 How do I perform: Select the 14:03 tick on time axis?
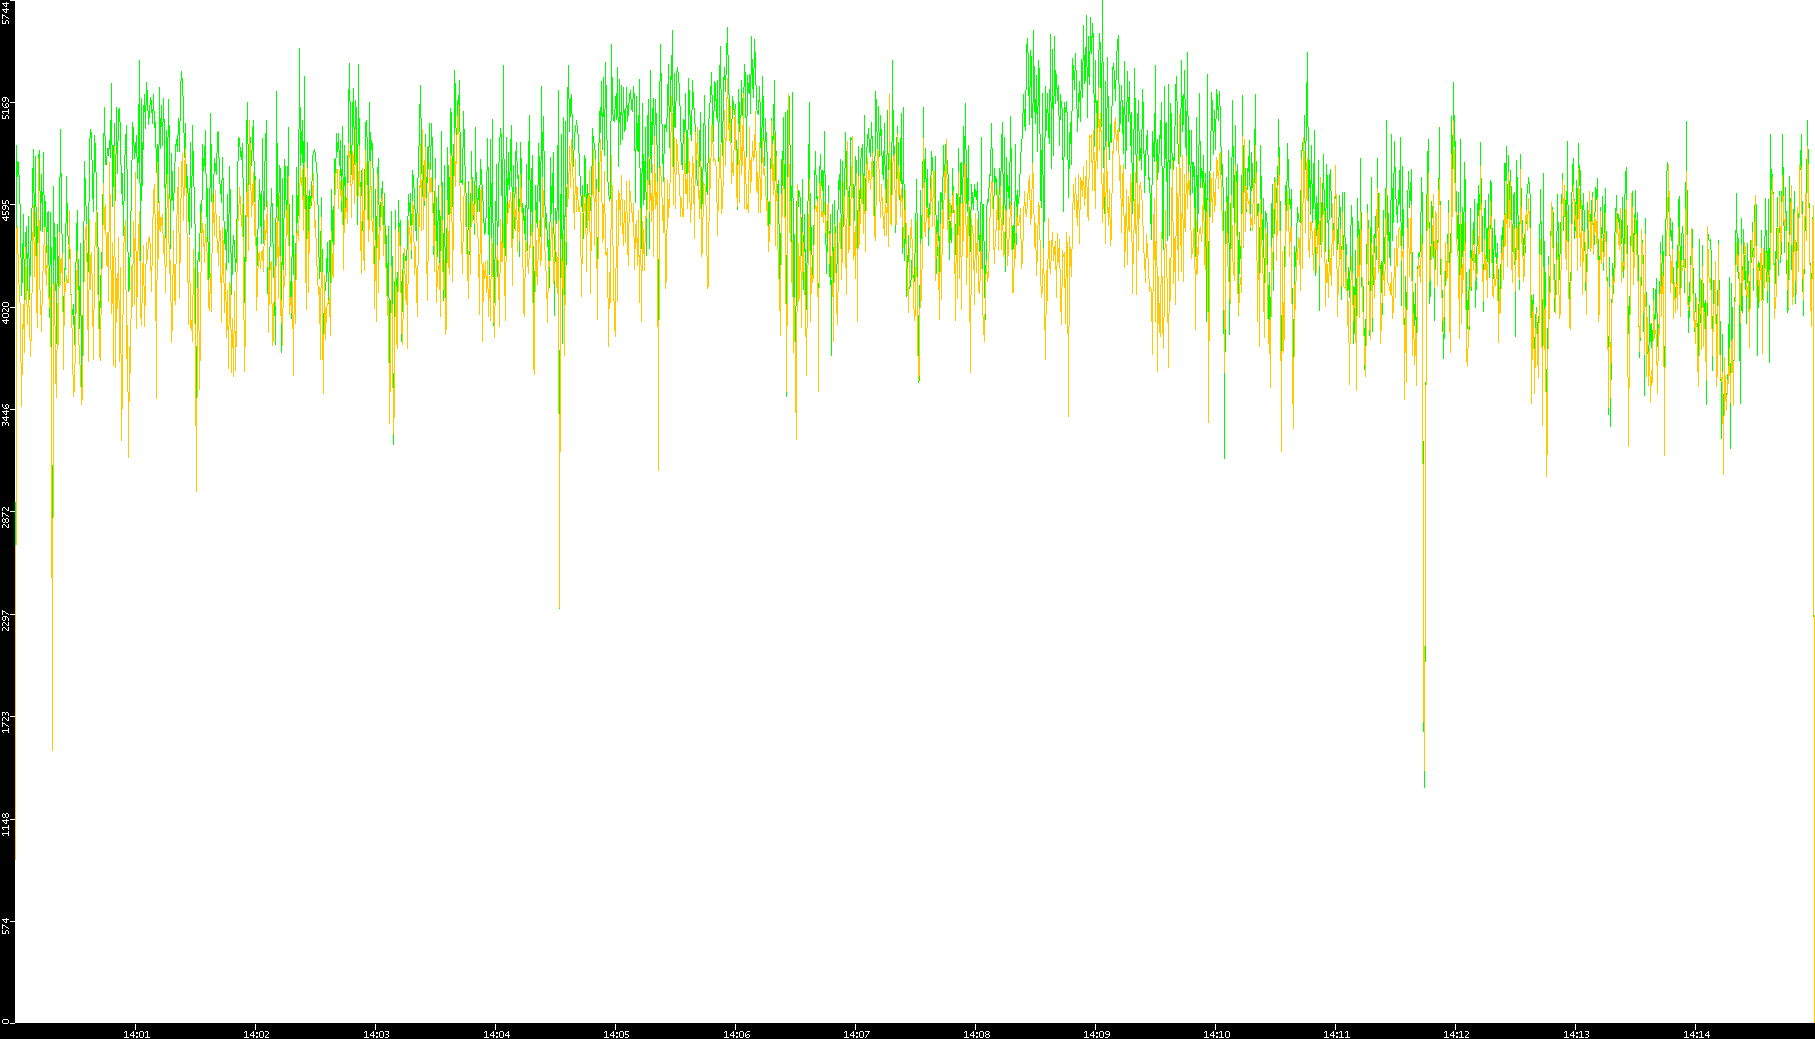click(x=376, y=1034)
